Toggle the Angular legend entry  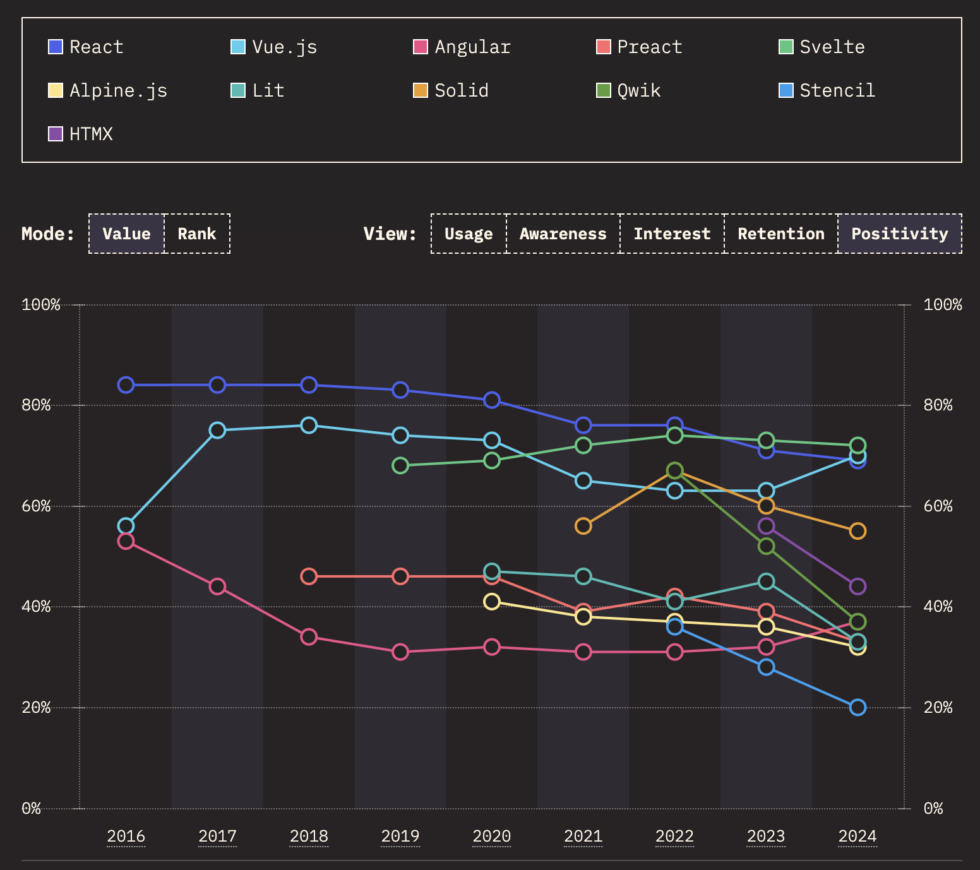[462, 47]
